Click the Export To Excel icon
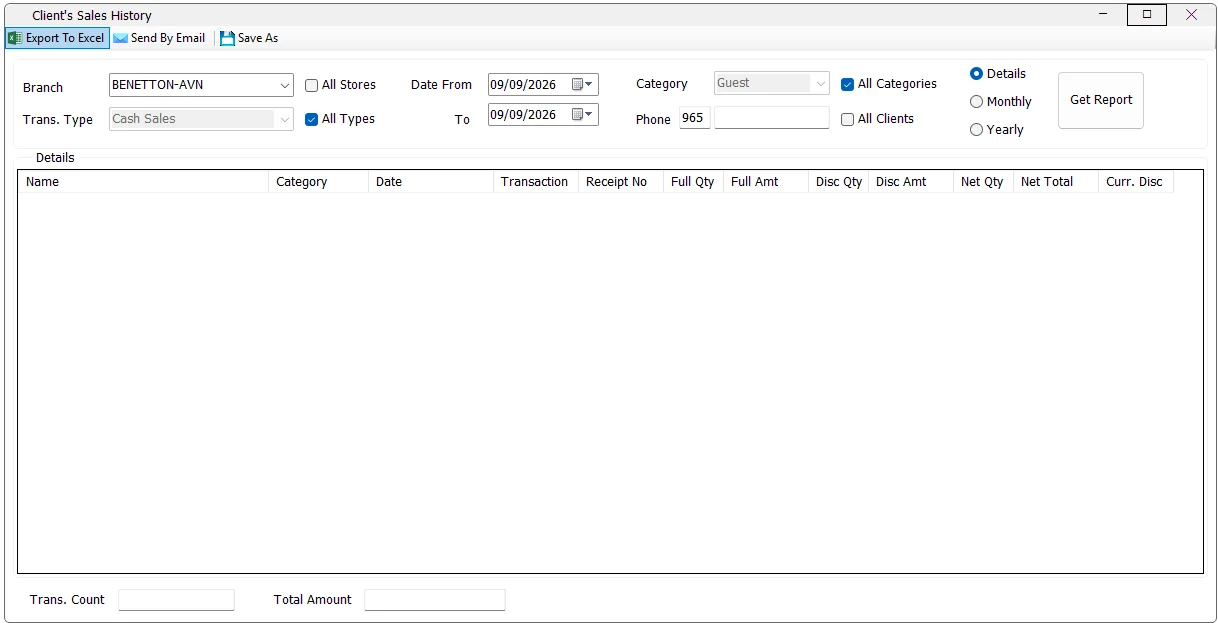 coord(15,38)
